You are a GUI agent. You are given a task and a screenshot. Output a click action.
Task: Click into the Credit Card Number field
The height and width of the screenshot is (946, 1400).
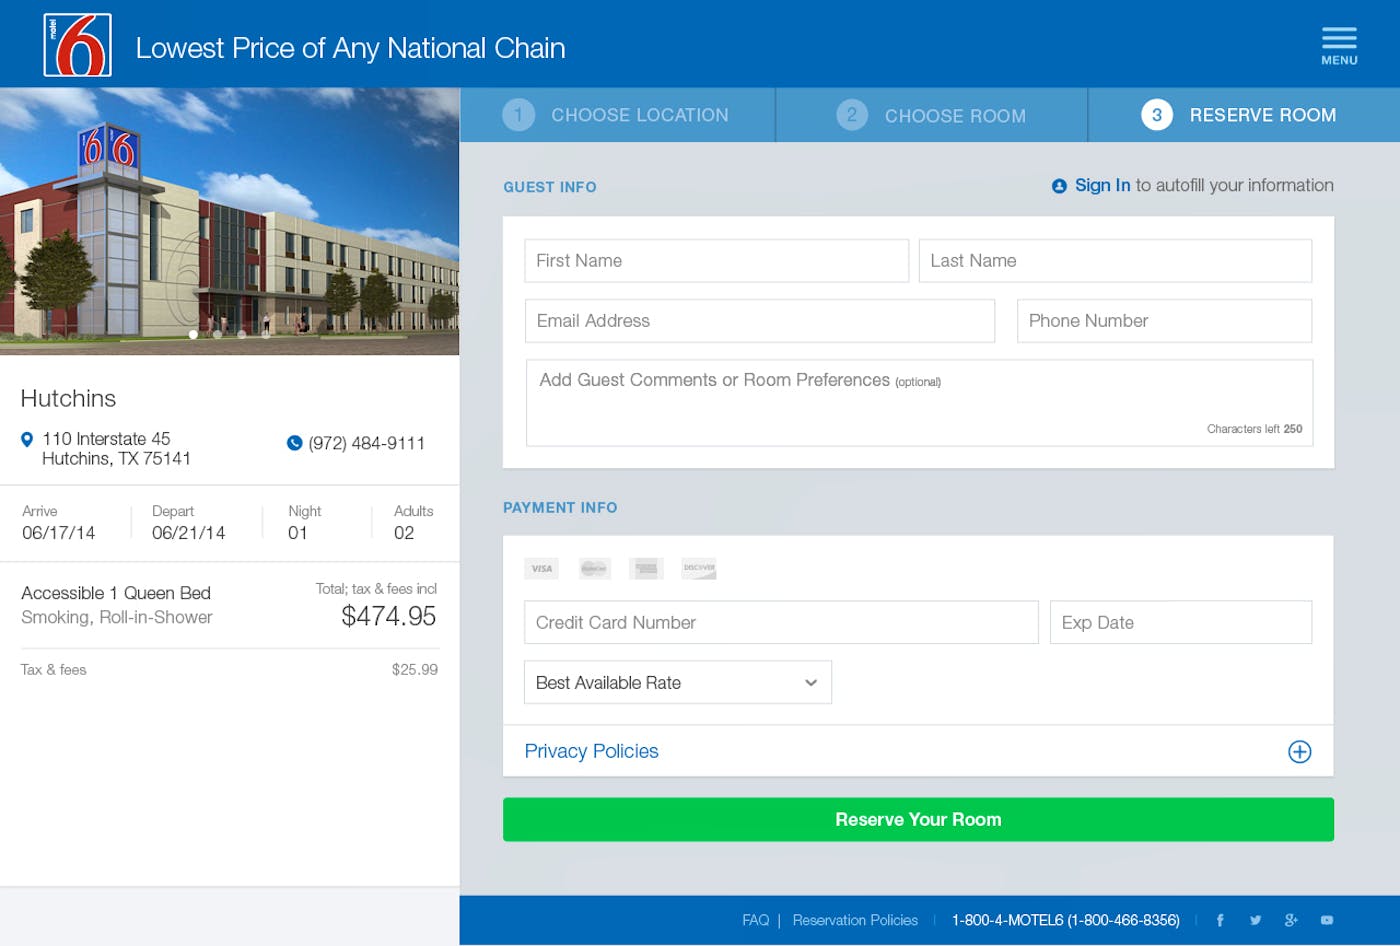(x=780, y=623)
